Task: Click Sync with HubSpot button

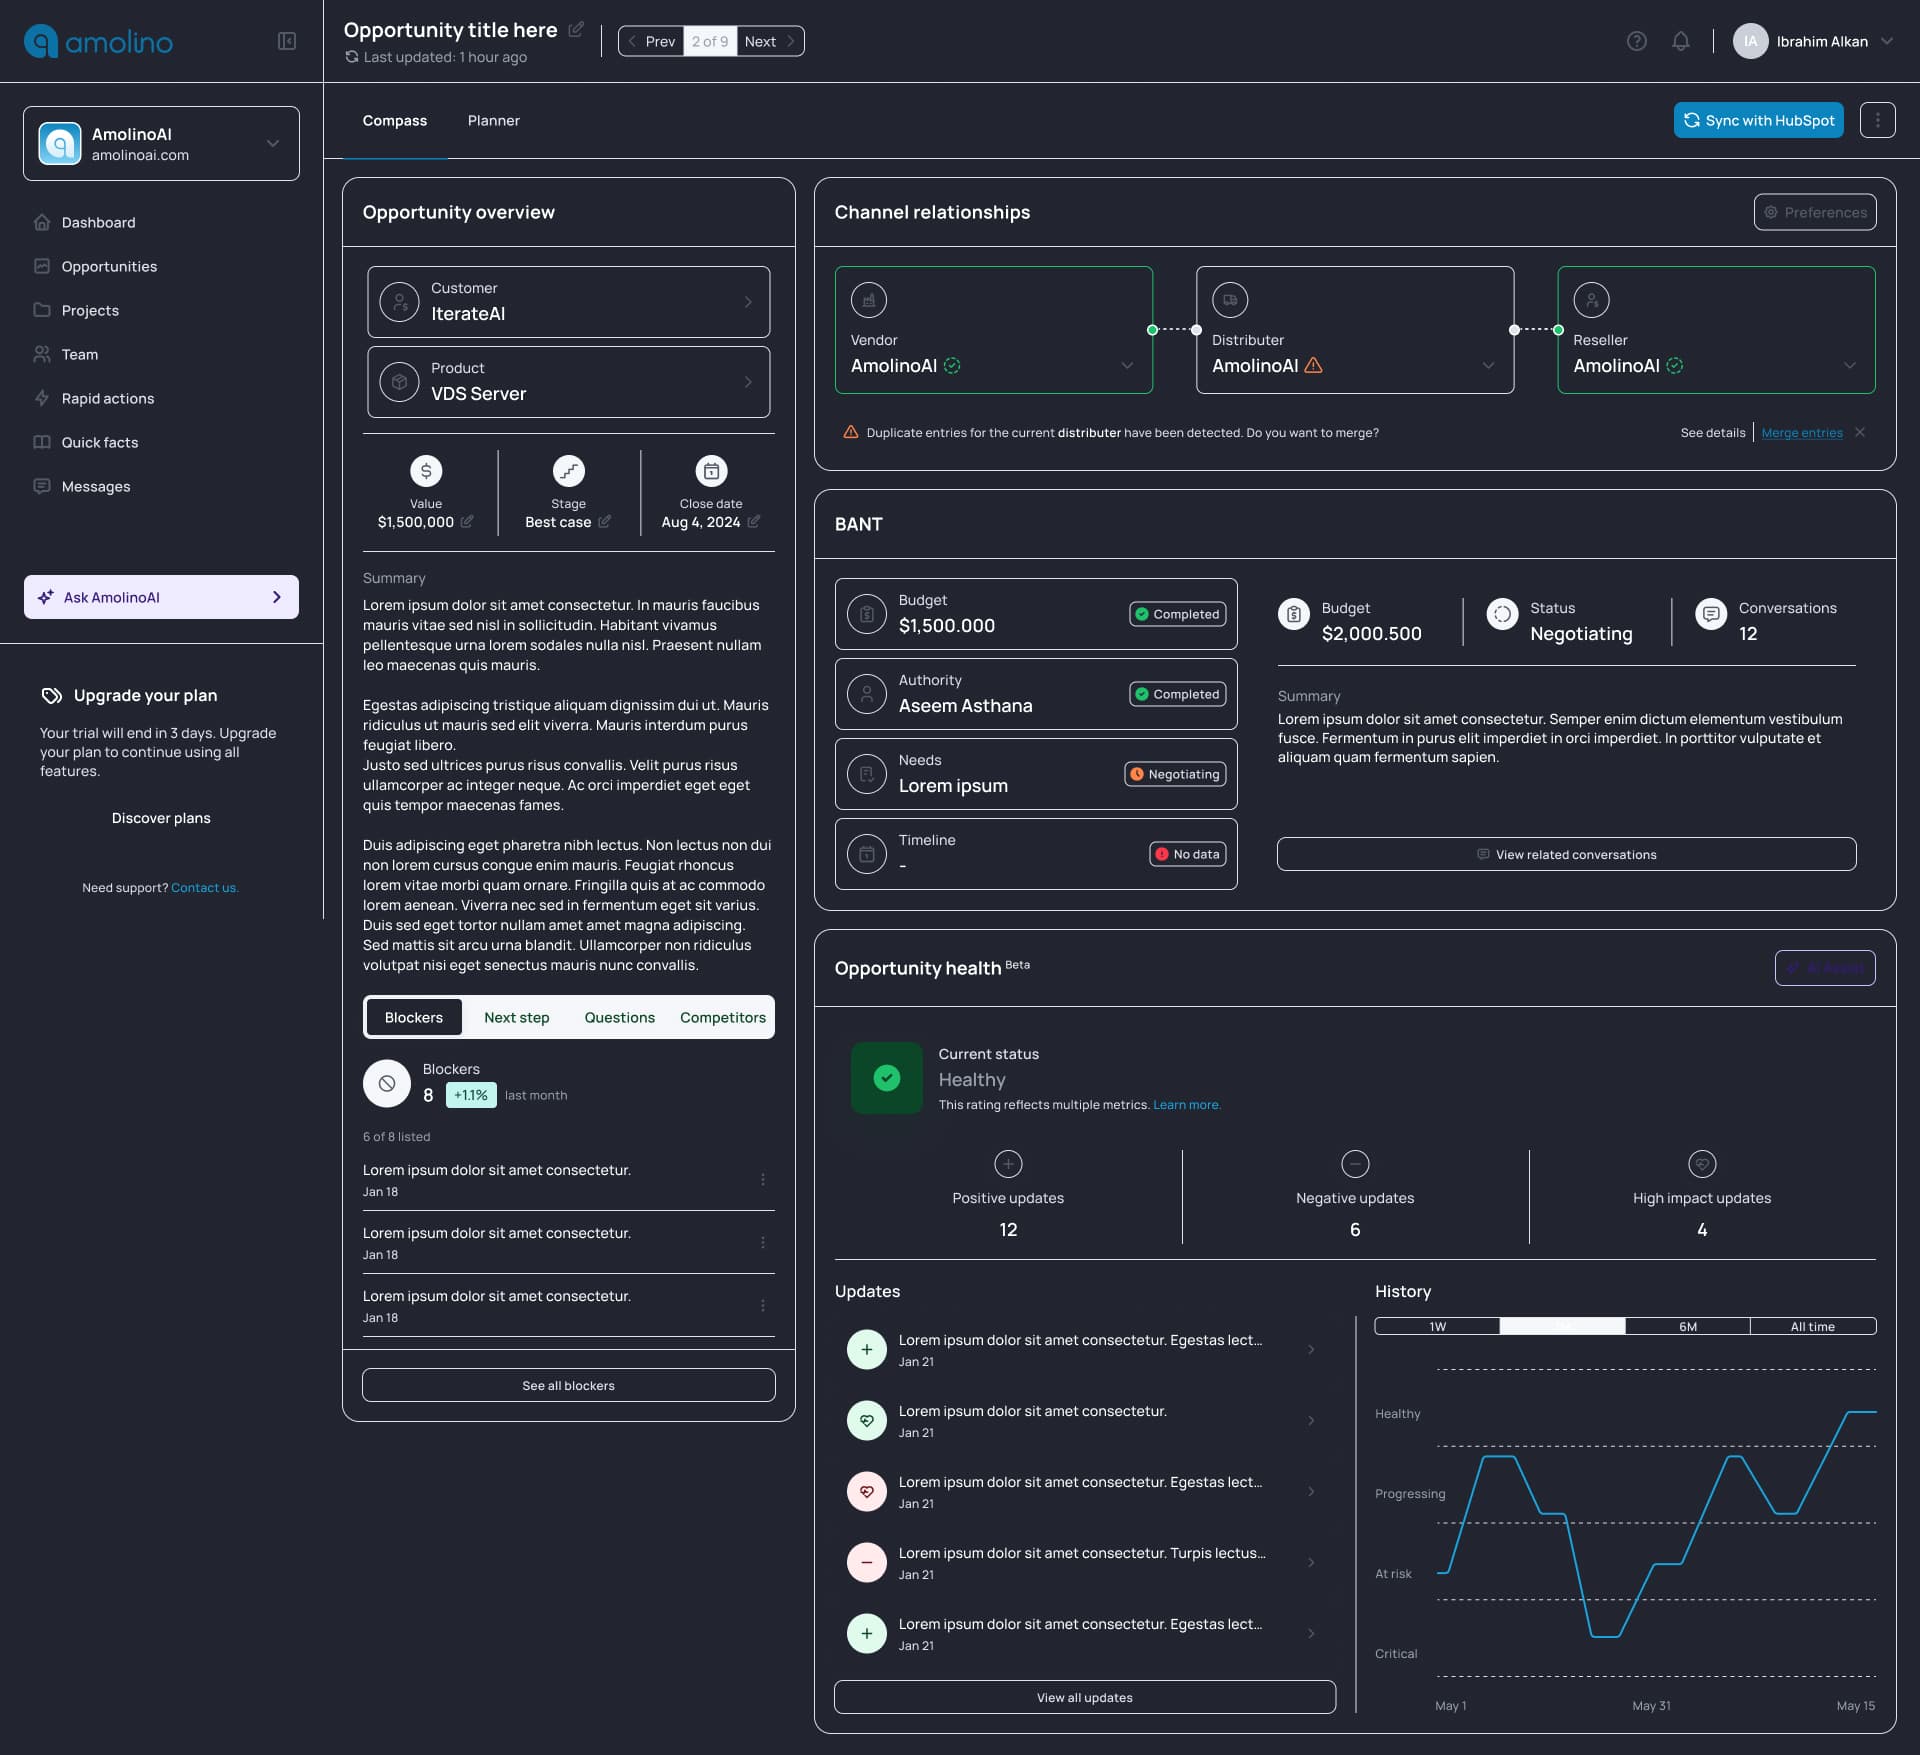Action: tap(1759, 120)
